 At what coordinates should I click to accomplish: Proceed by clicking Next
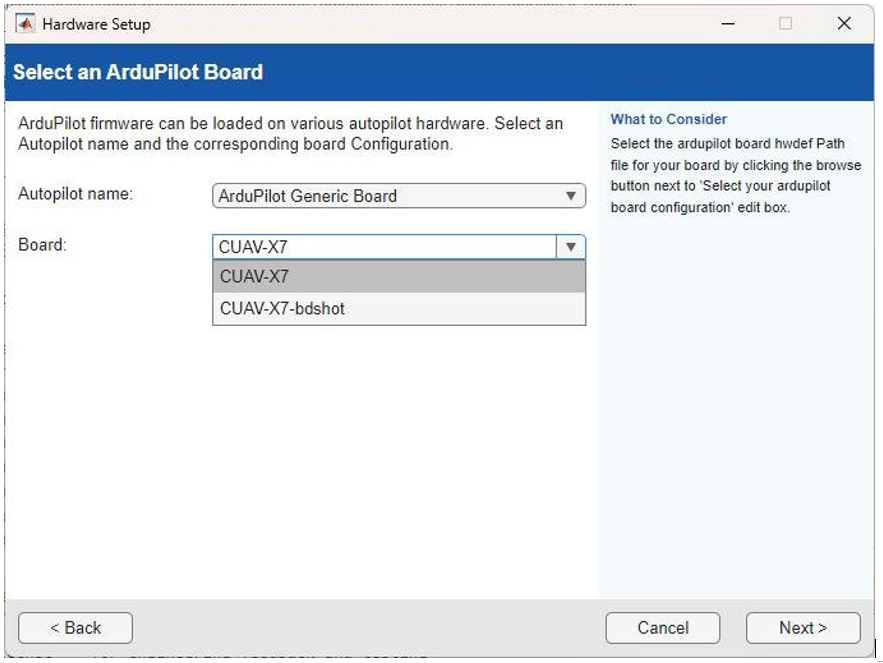point(803,628)
